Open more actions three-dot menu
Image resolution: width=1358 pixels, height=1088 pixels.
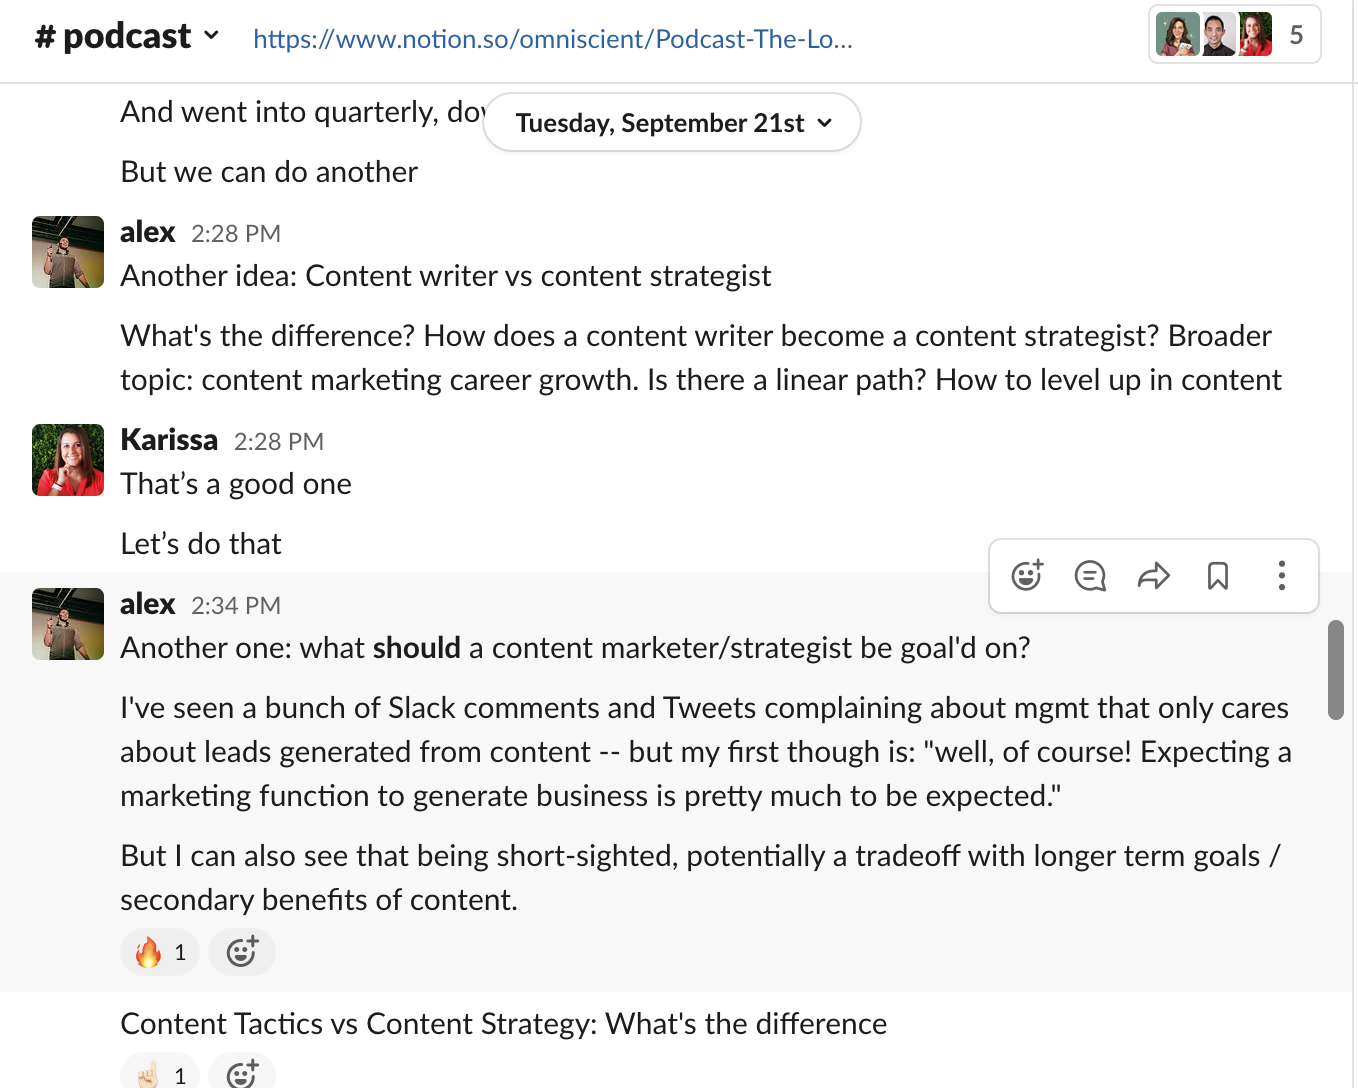(x=1281, y=576)
